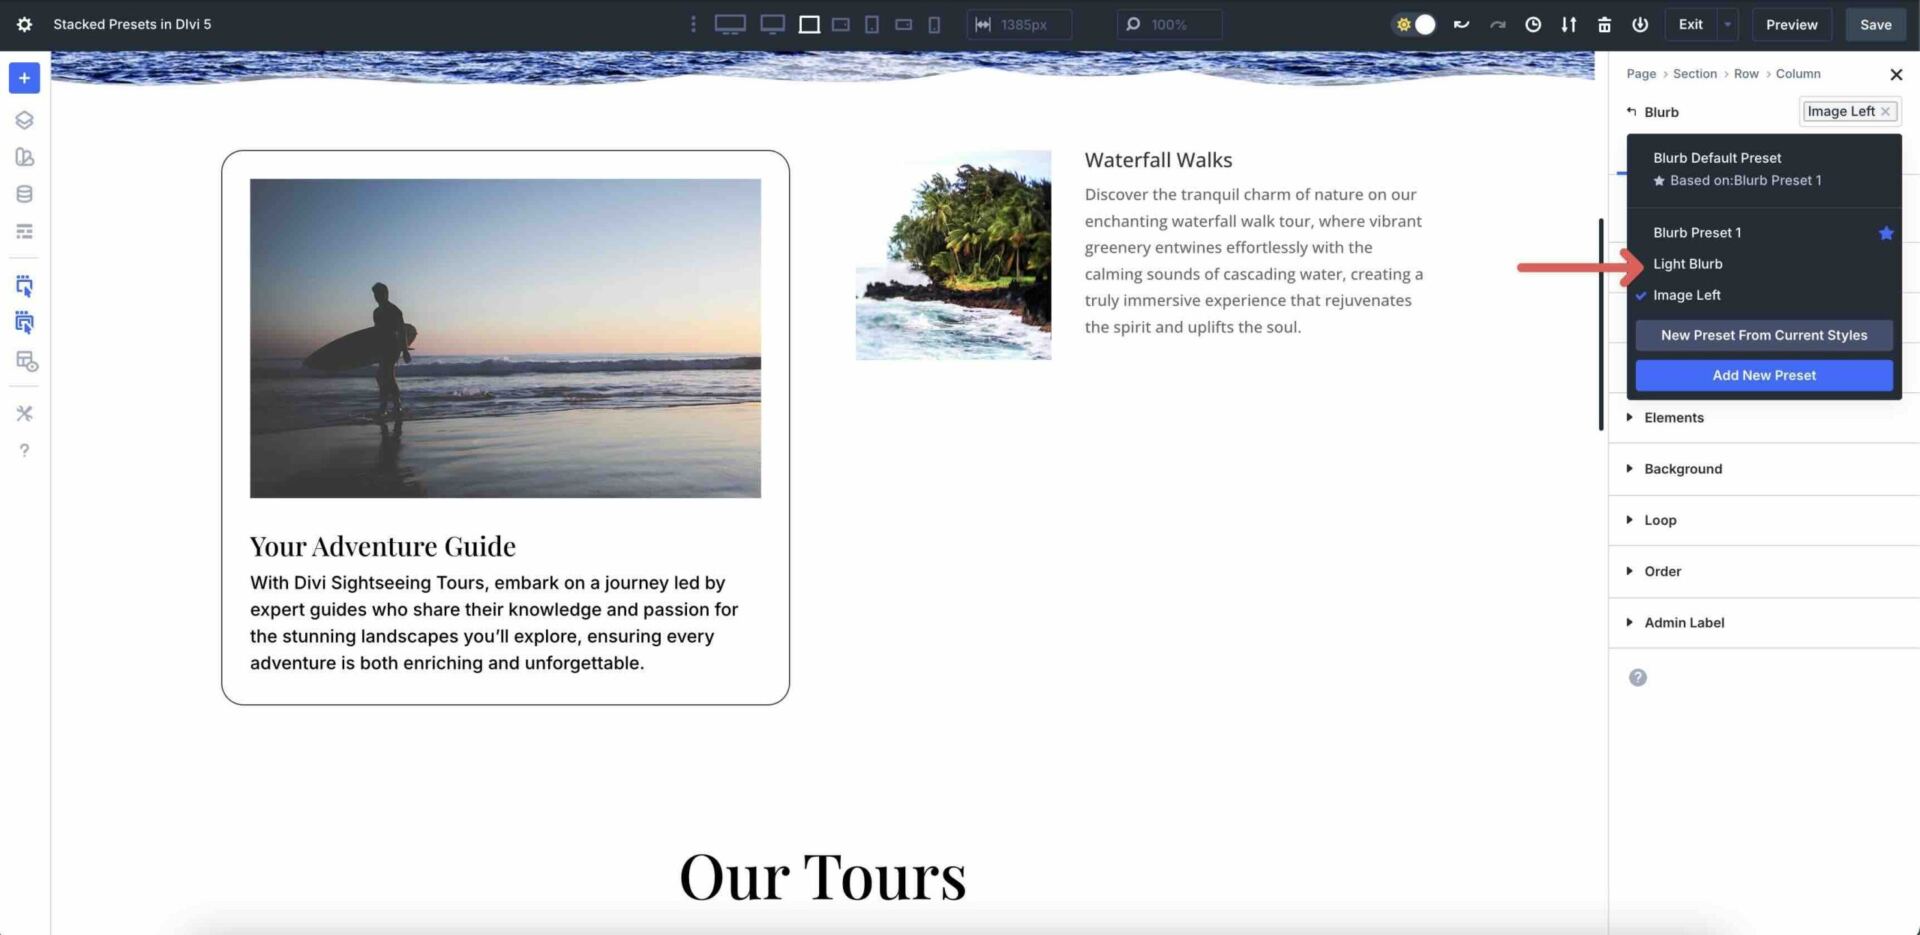Click the history clock icon in the toolbar
The height and width of the screenshot is (935, 1920).
coord(1533,24)
